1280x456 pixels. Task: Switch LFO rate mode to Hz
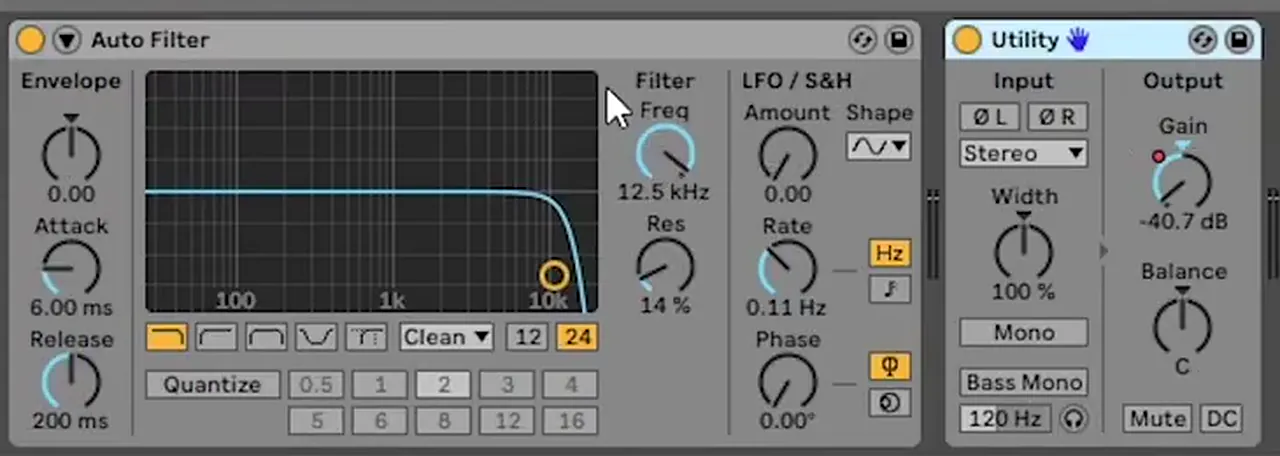pos(890,253)
